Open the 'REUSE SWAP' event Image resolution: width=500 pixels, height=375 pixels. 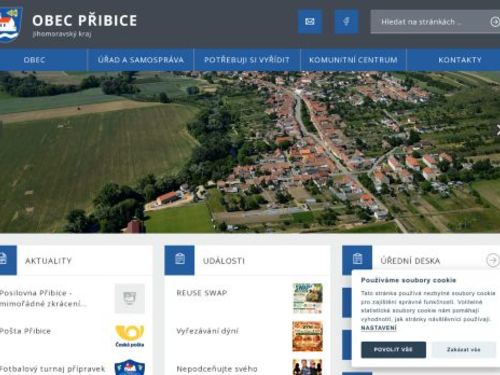coord(202,293)
